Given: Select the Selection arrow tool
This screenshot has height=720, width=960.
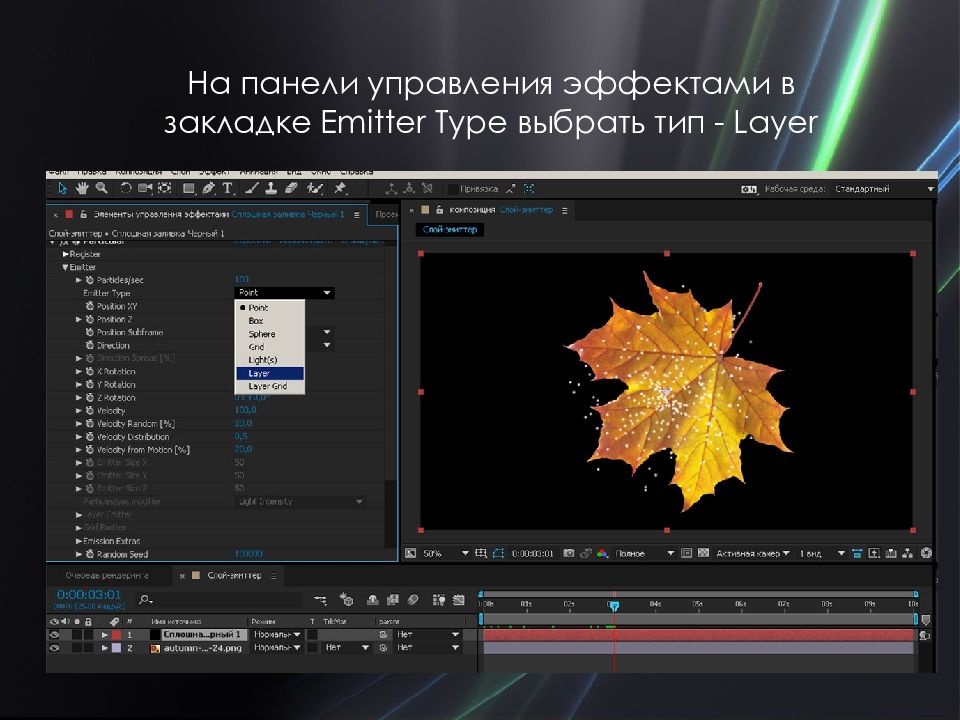Looking at the screenshot, I should pyautogui.click(x=62, y=188).
